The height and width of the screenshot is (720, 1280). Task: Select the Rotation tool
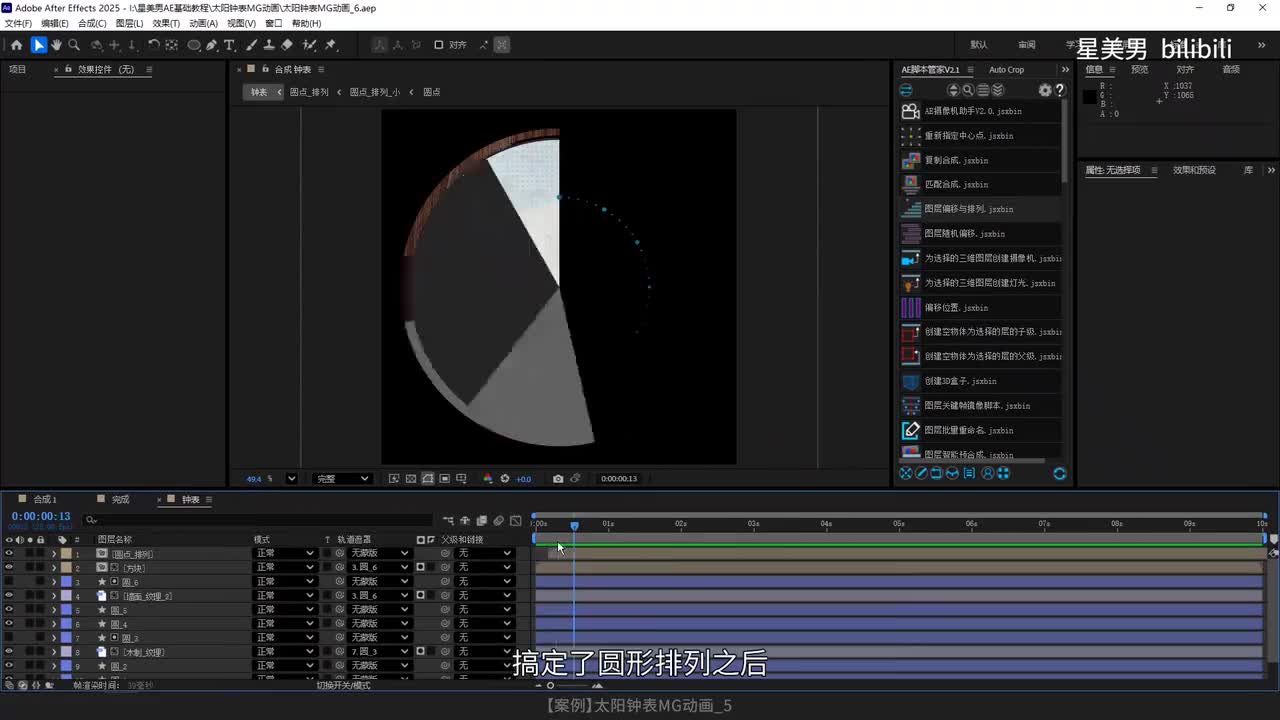tap(154, 45)
